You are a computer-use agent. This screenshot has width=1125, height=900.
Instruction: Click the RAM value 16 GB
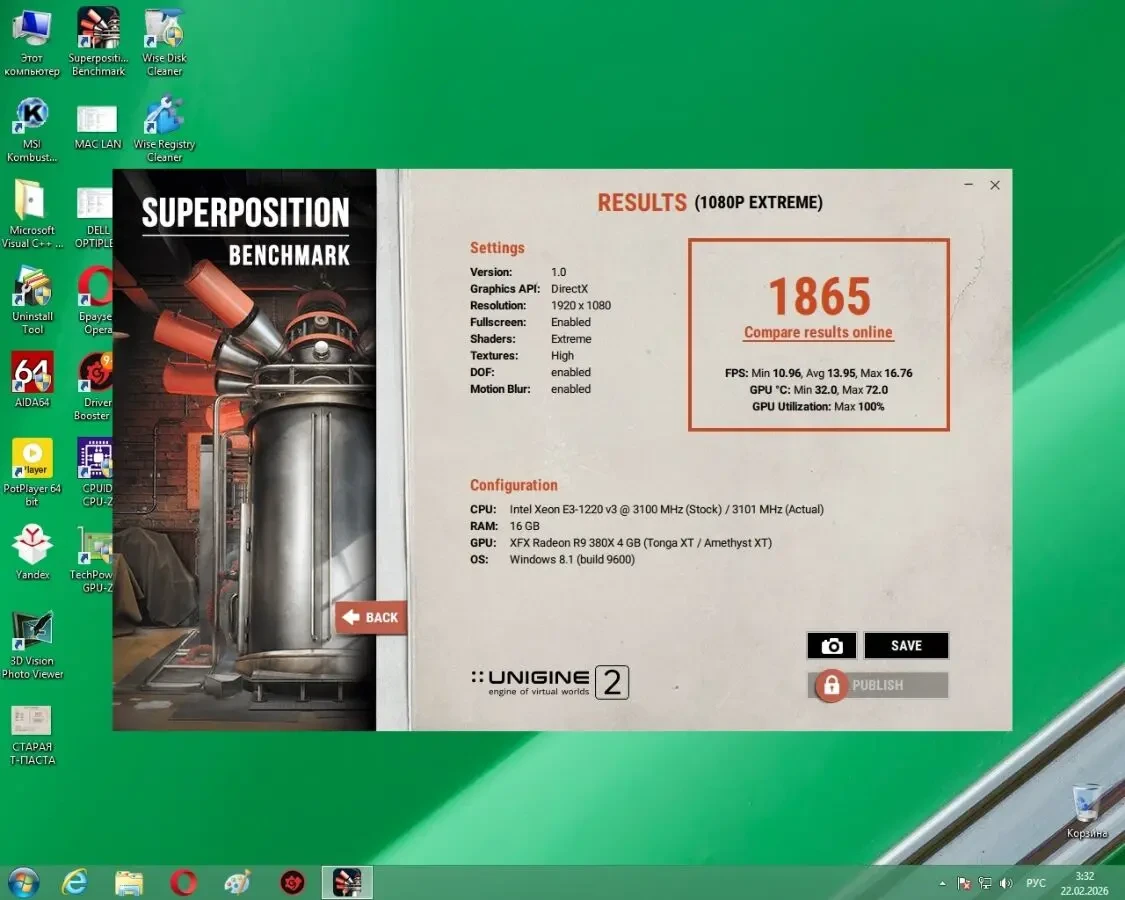coord(524,526)
